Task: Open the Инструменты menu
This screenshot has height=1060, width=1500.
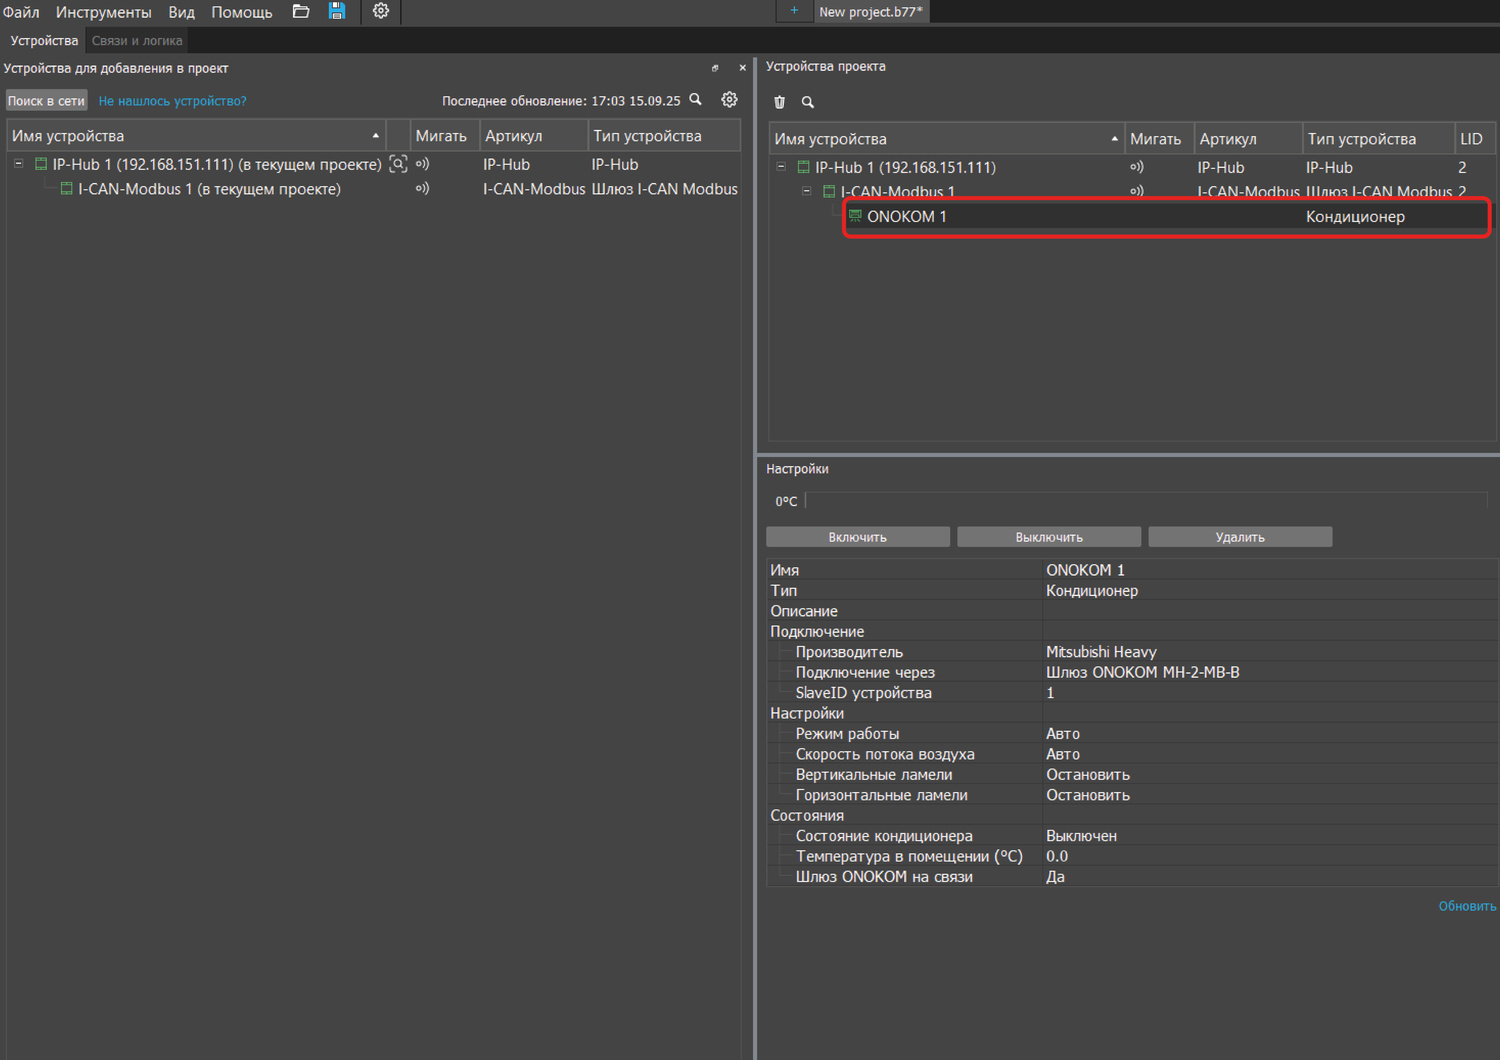Action: coord(103,12)
